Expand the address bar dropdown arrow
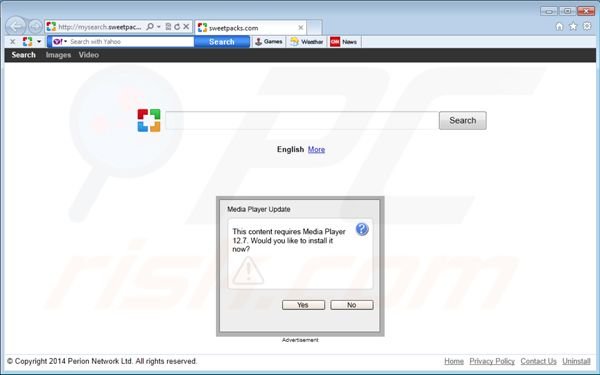 159,27
